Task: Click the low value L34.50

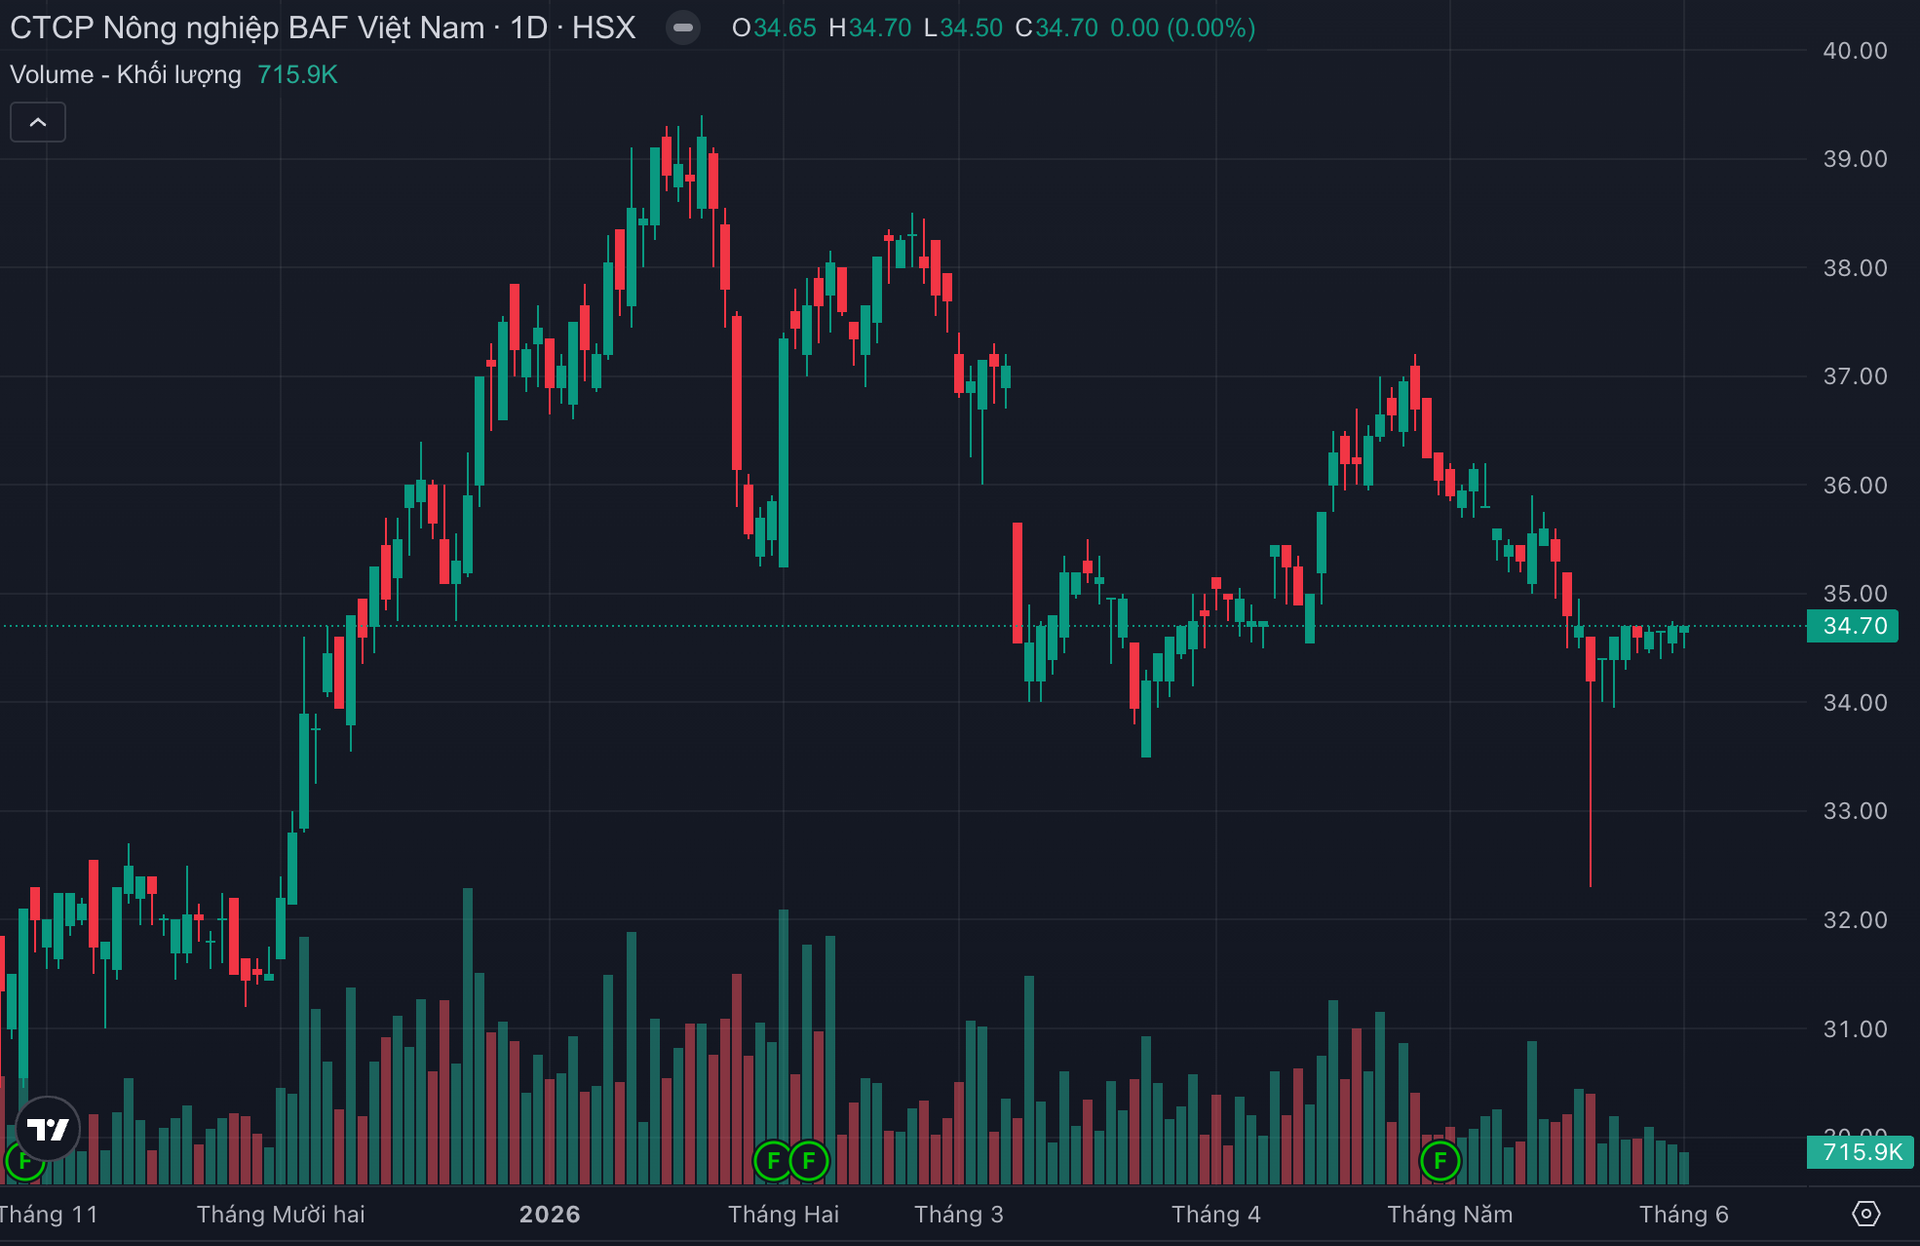Action: (x=963, y=28)
